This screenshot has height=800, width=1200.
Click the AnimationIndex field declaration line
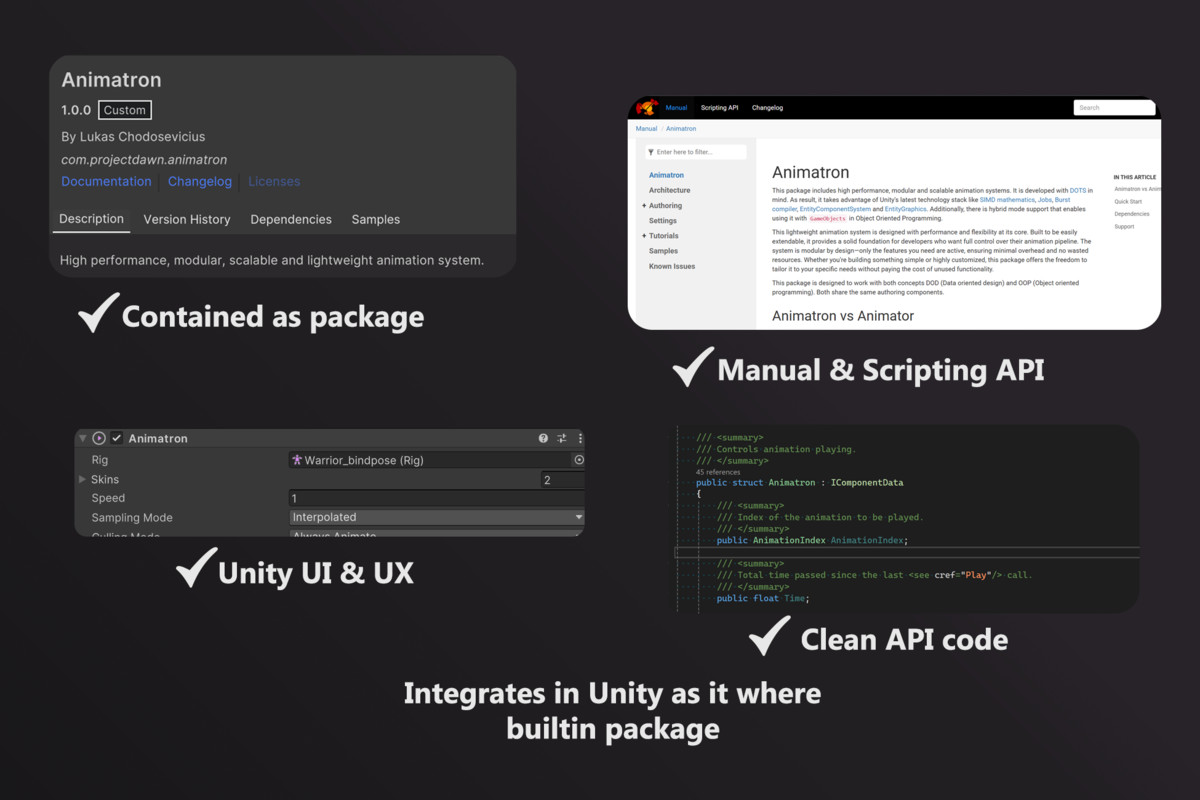coord(812,540)
